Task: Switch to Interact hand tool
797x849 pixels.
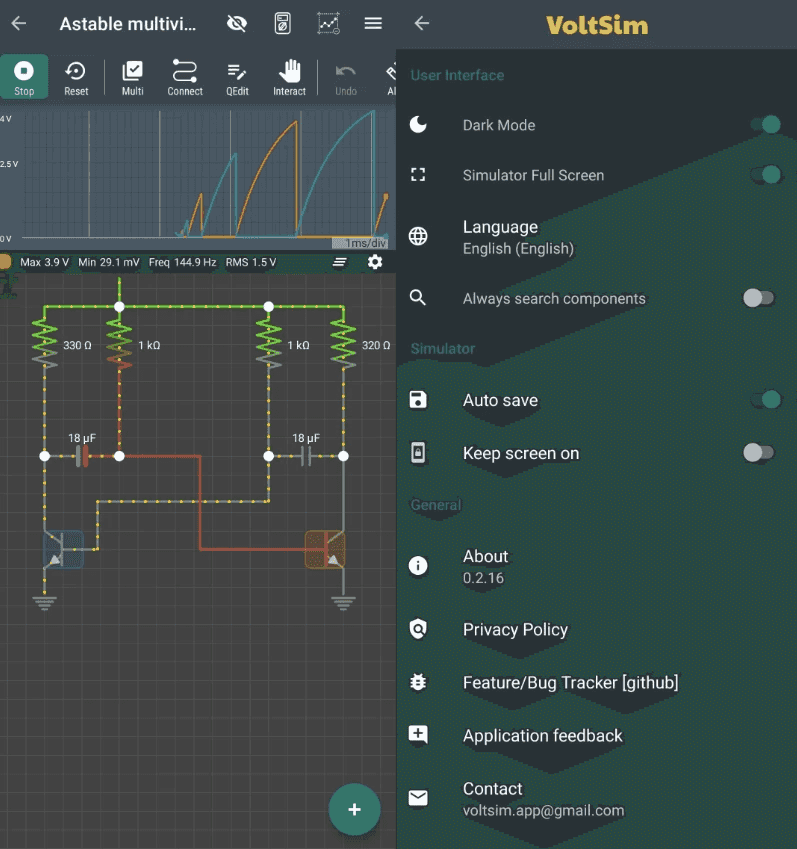Action: coord(289,78)
